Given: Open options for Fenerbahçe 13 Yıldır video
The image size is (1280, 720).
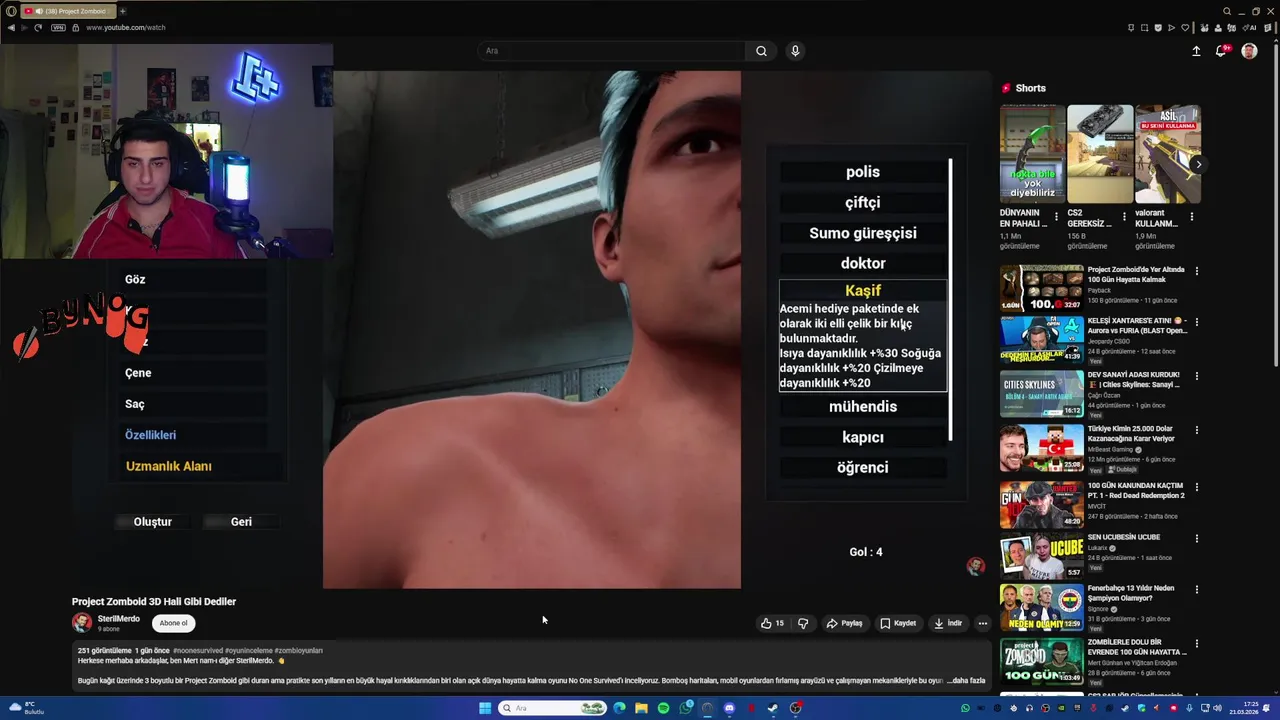Looking at the screenshot, I should [1196, 590].
